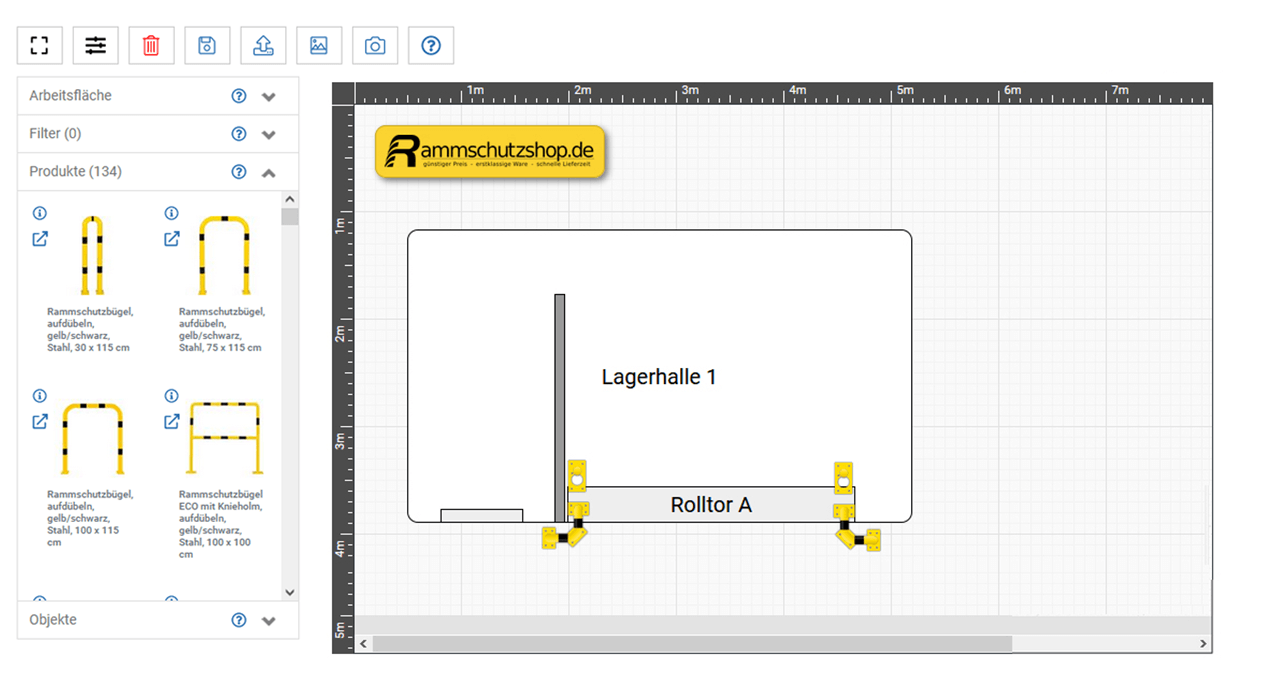Expand the Objekte section chevron
The width and height of the screenshot is (1282, 678).
(x=268, y=621)
